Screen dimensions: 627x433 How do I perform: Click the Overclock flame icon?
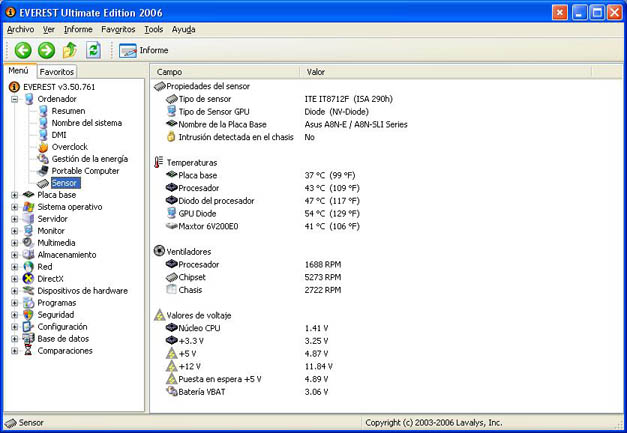point(43,147)
